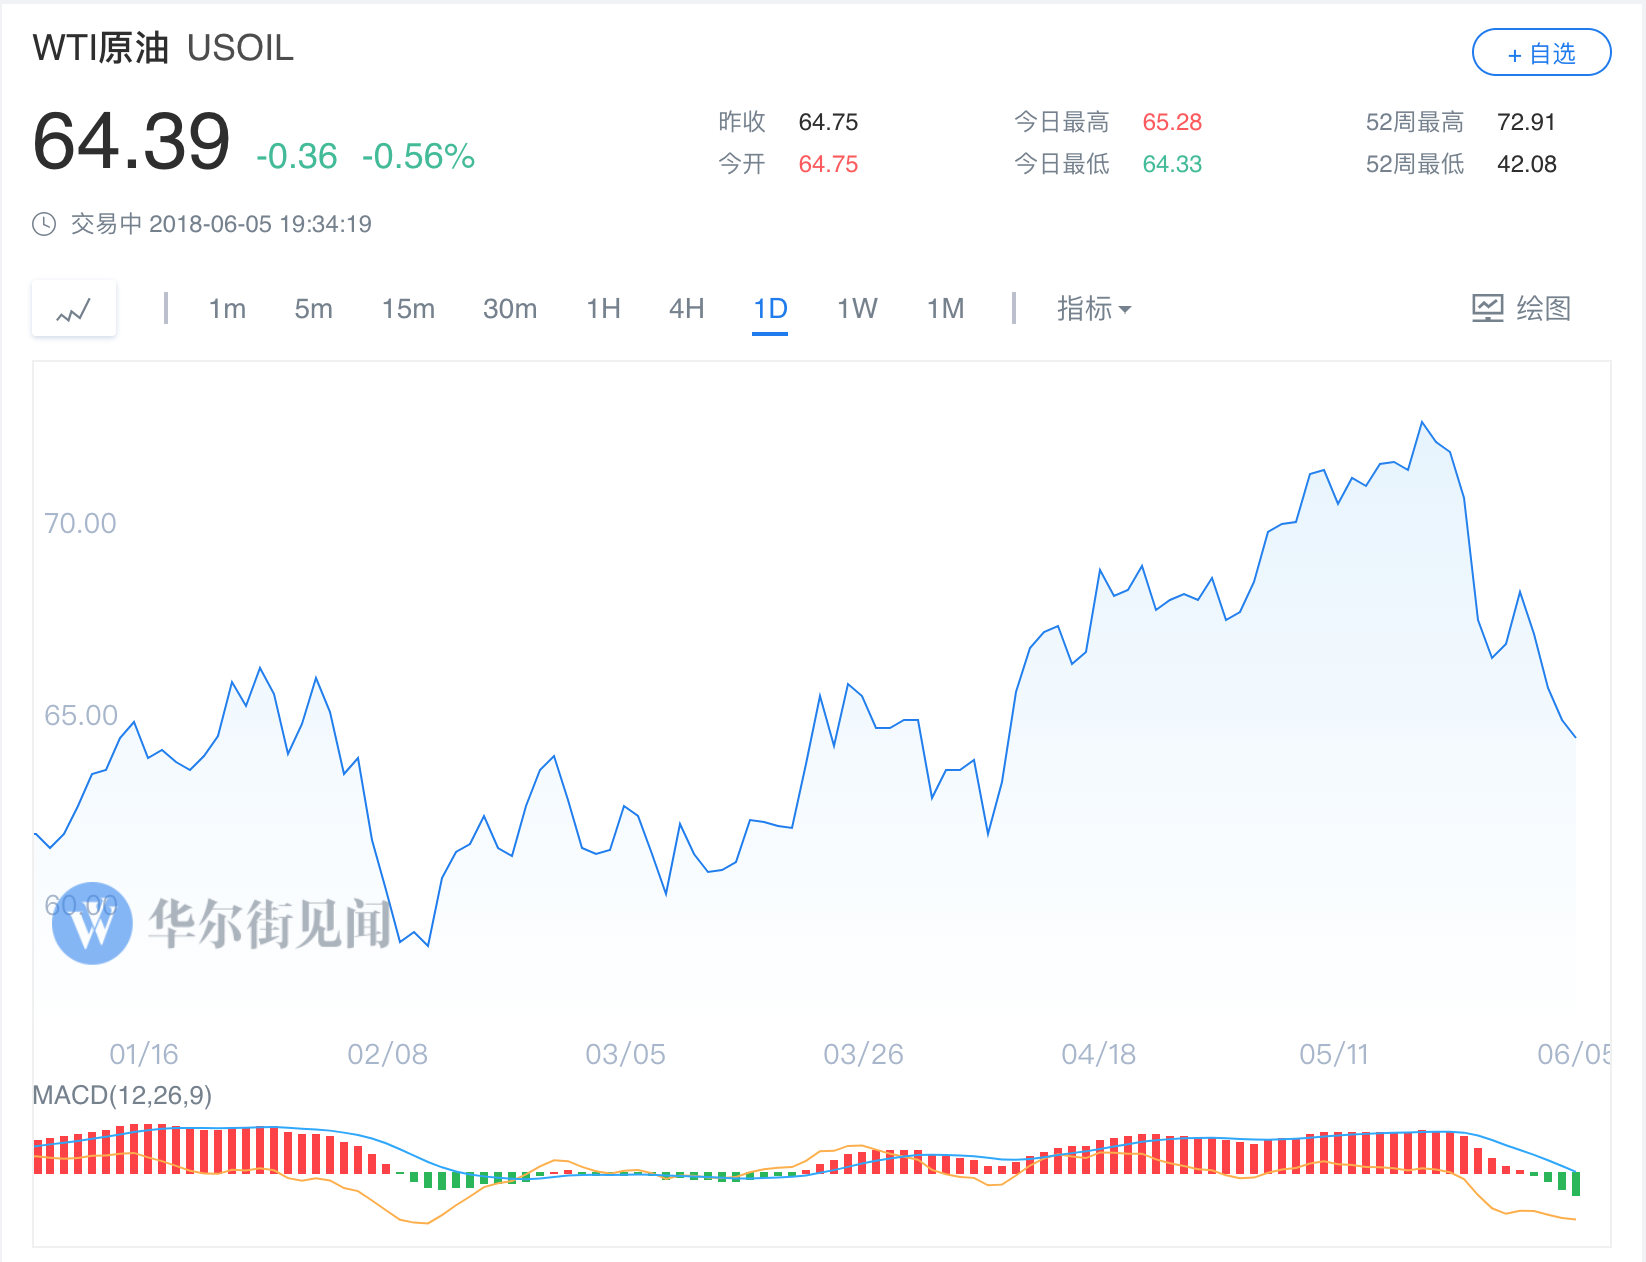
Task: Click the WTI原油 USOIL title
Action: [163, 48]
